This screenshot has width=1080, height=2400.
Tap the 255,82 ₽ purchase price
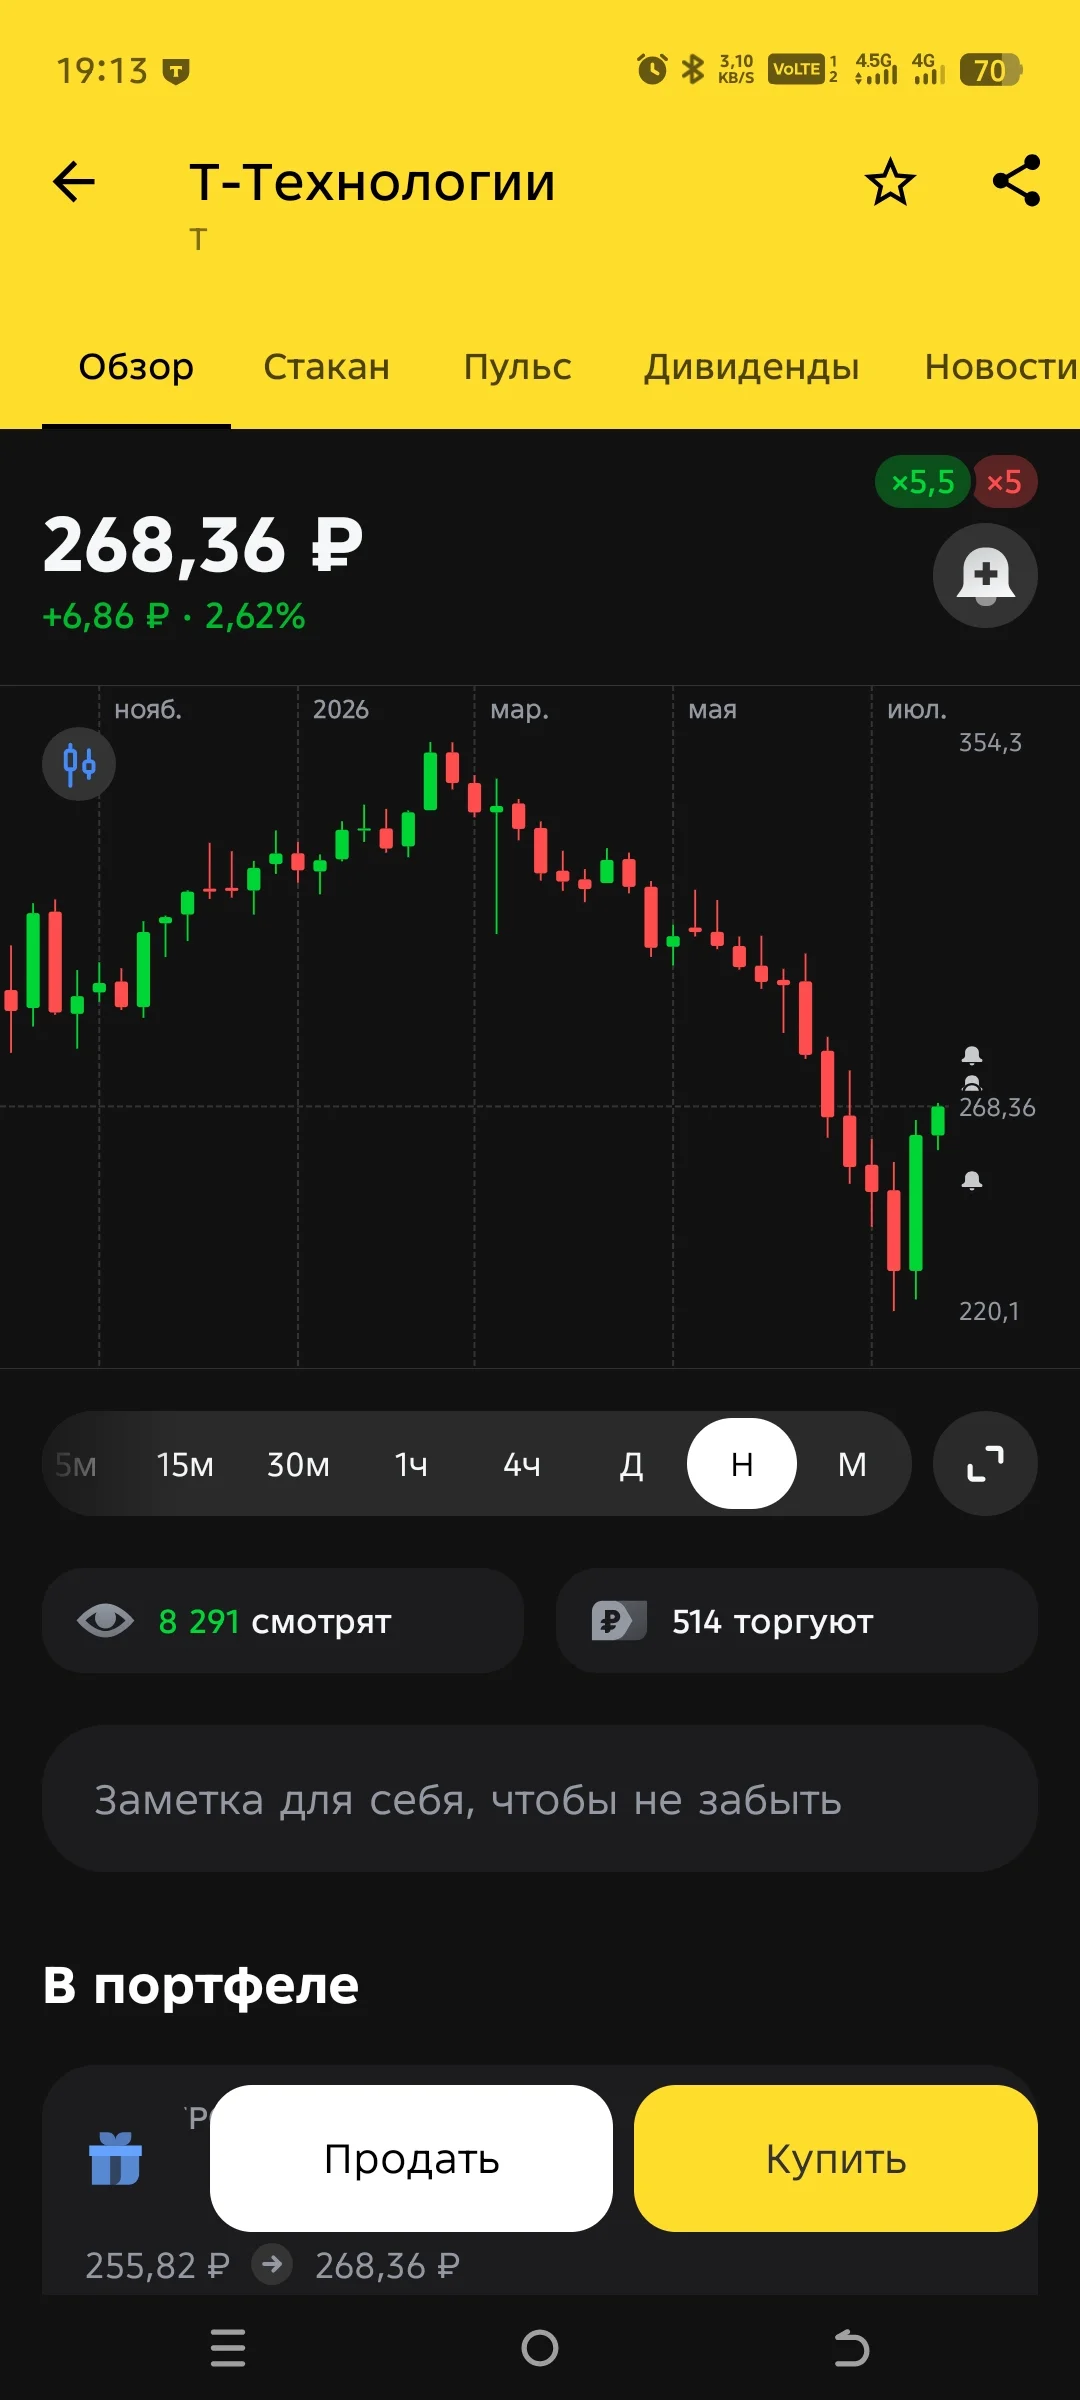[157, 2265]
